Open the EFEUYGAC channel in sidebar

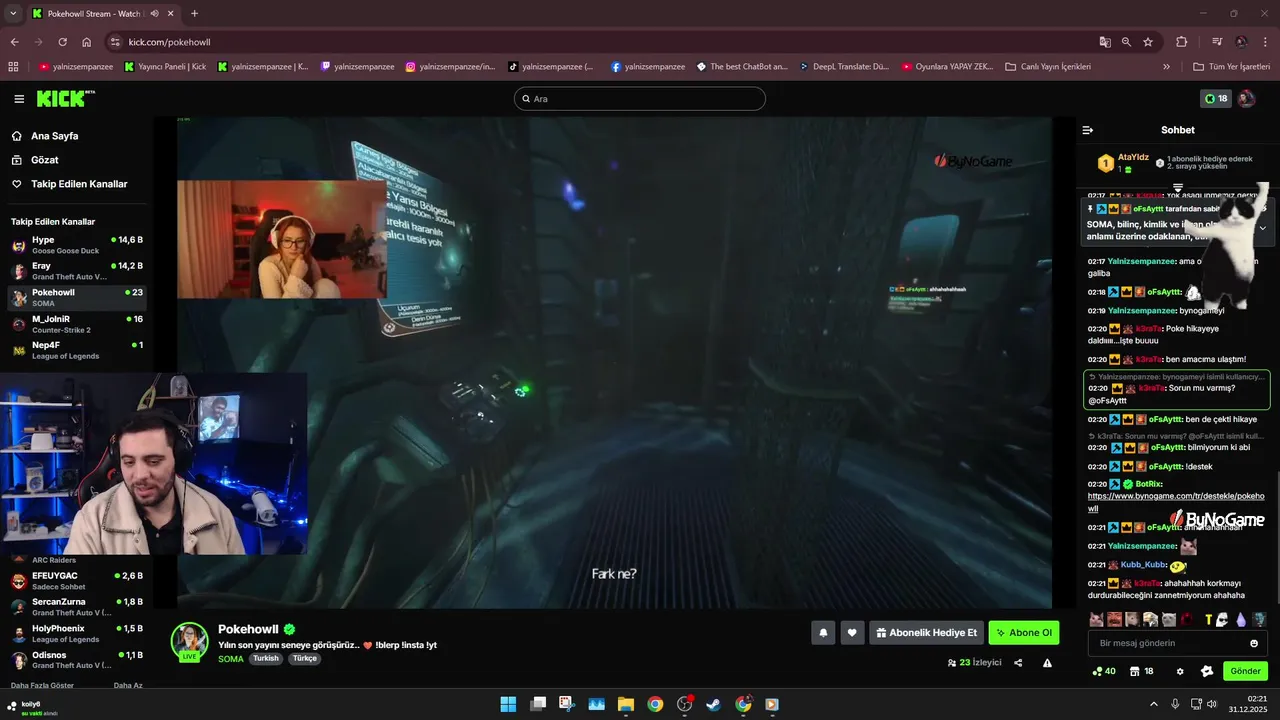77,581
